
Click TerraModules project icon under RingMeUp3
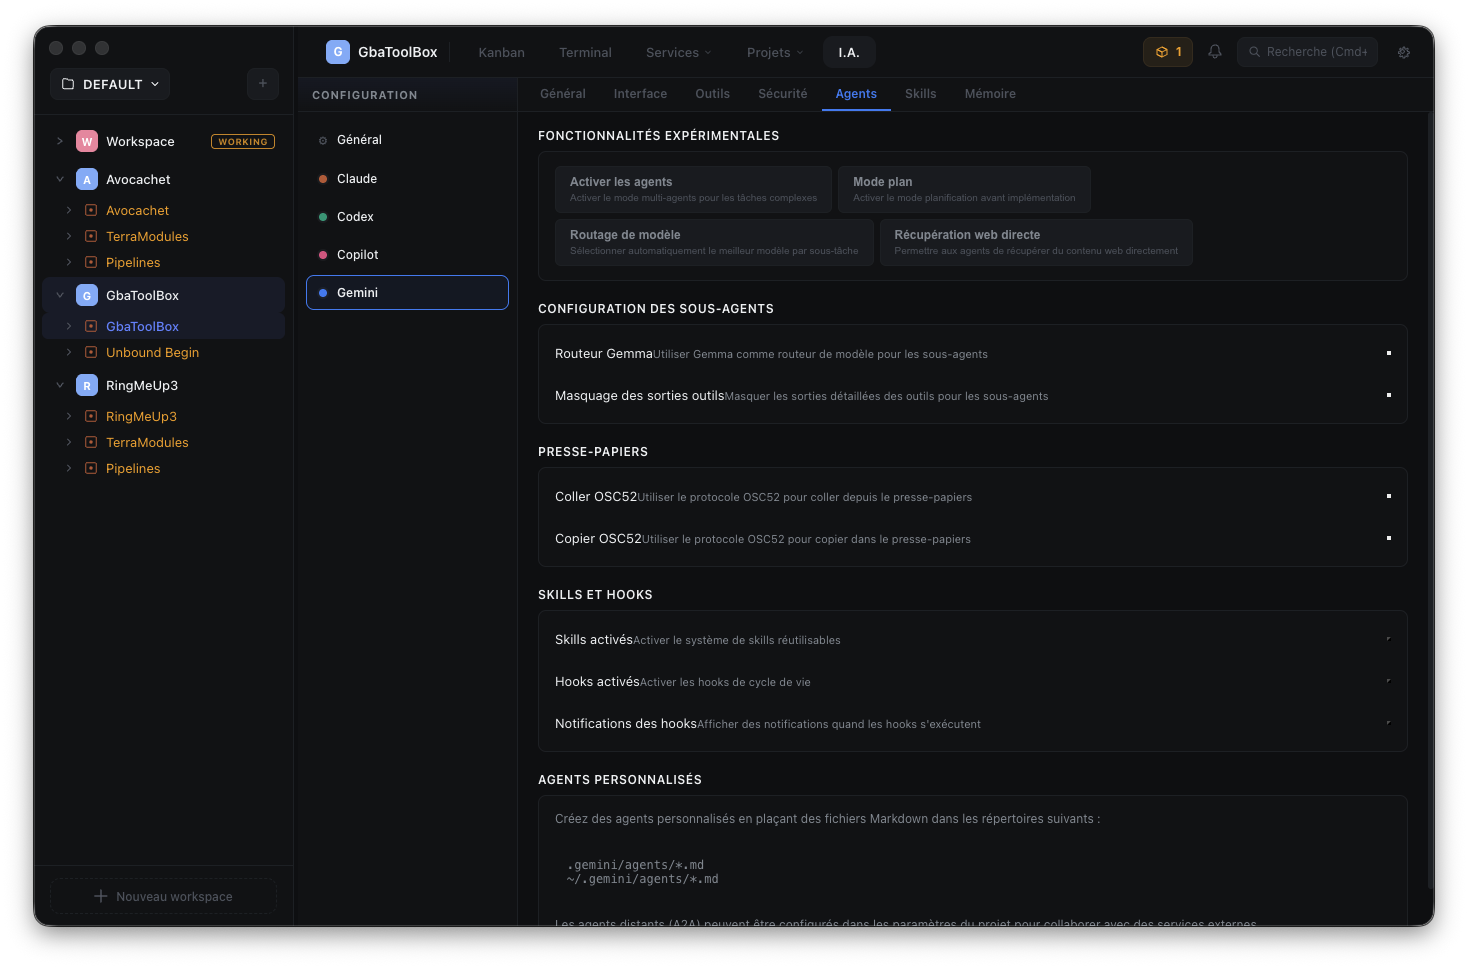[91, 443]
